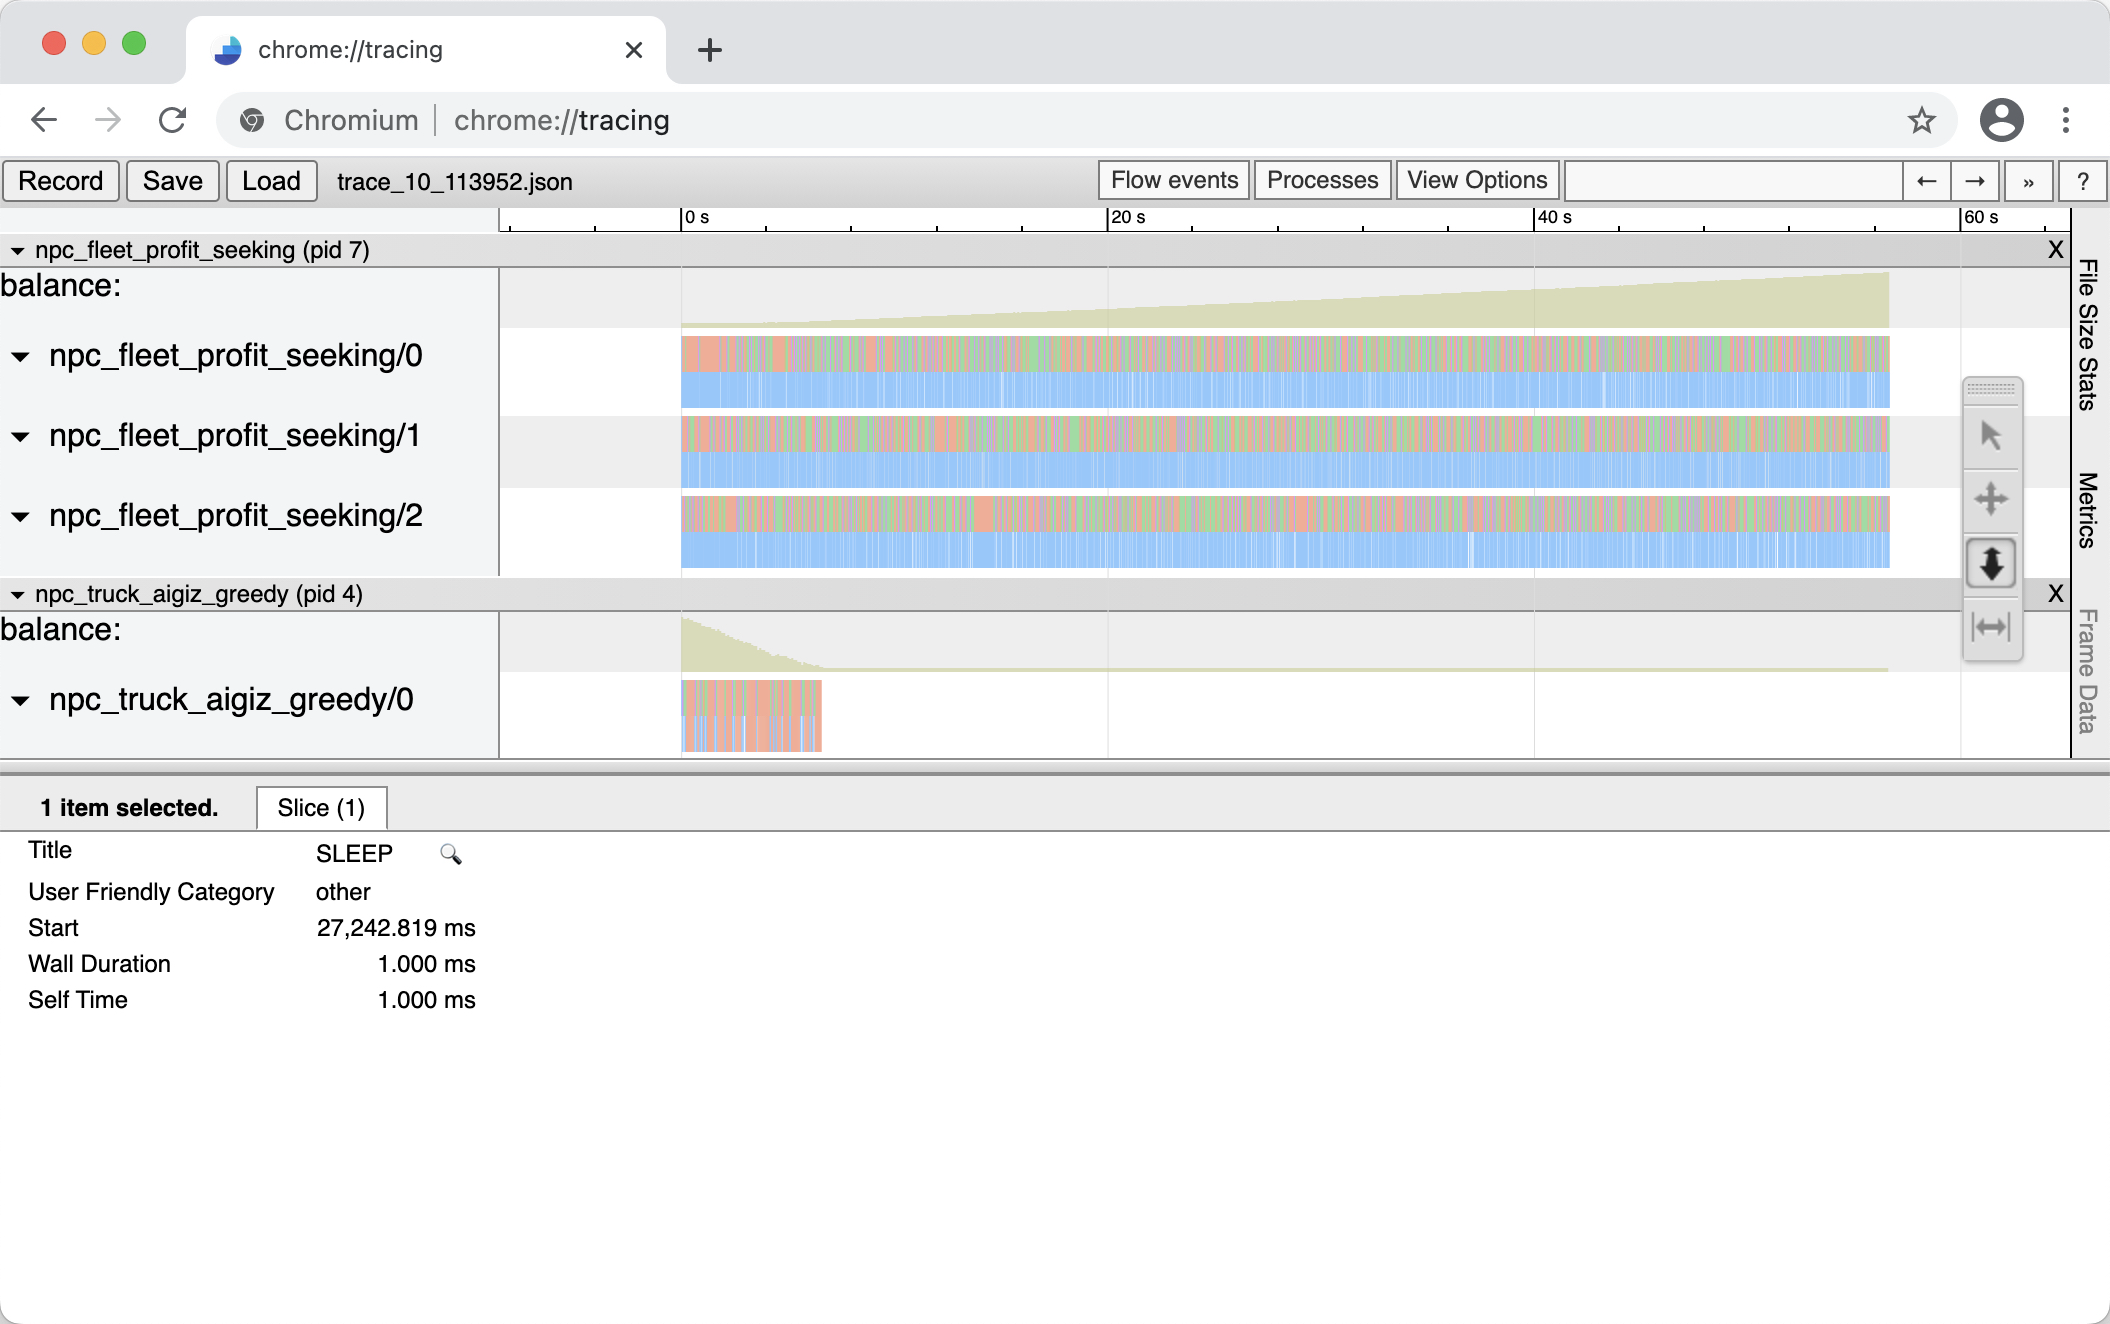Choose the timing range tool
Image resolution: width=2110 pixels, height=1324 pixels.
[1990, 627]
